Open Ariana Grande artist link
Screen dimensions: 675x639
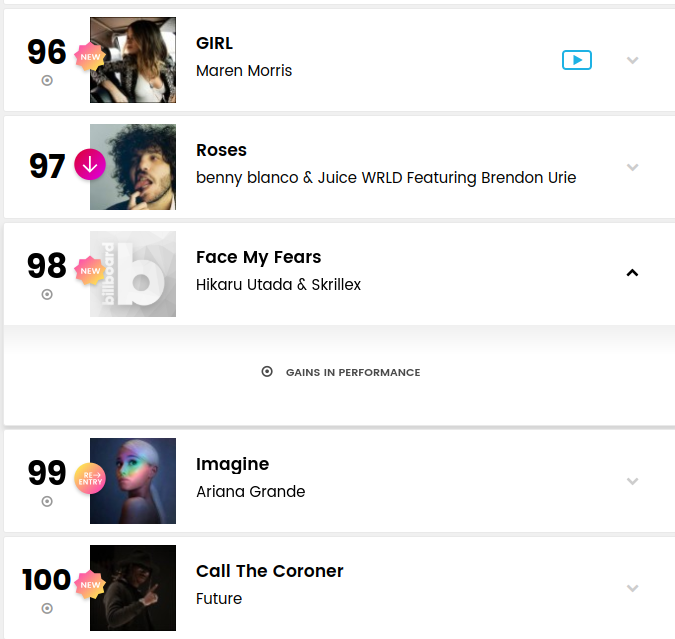pos(251,491)
